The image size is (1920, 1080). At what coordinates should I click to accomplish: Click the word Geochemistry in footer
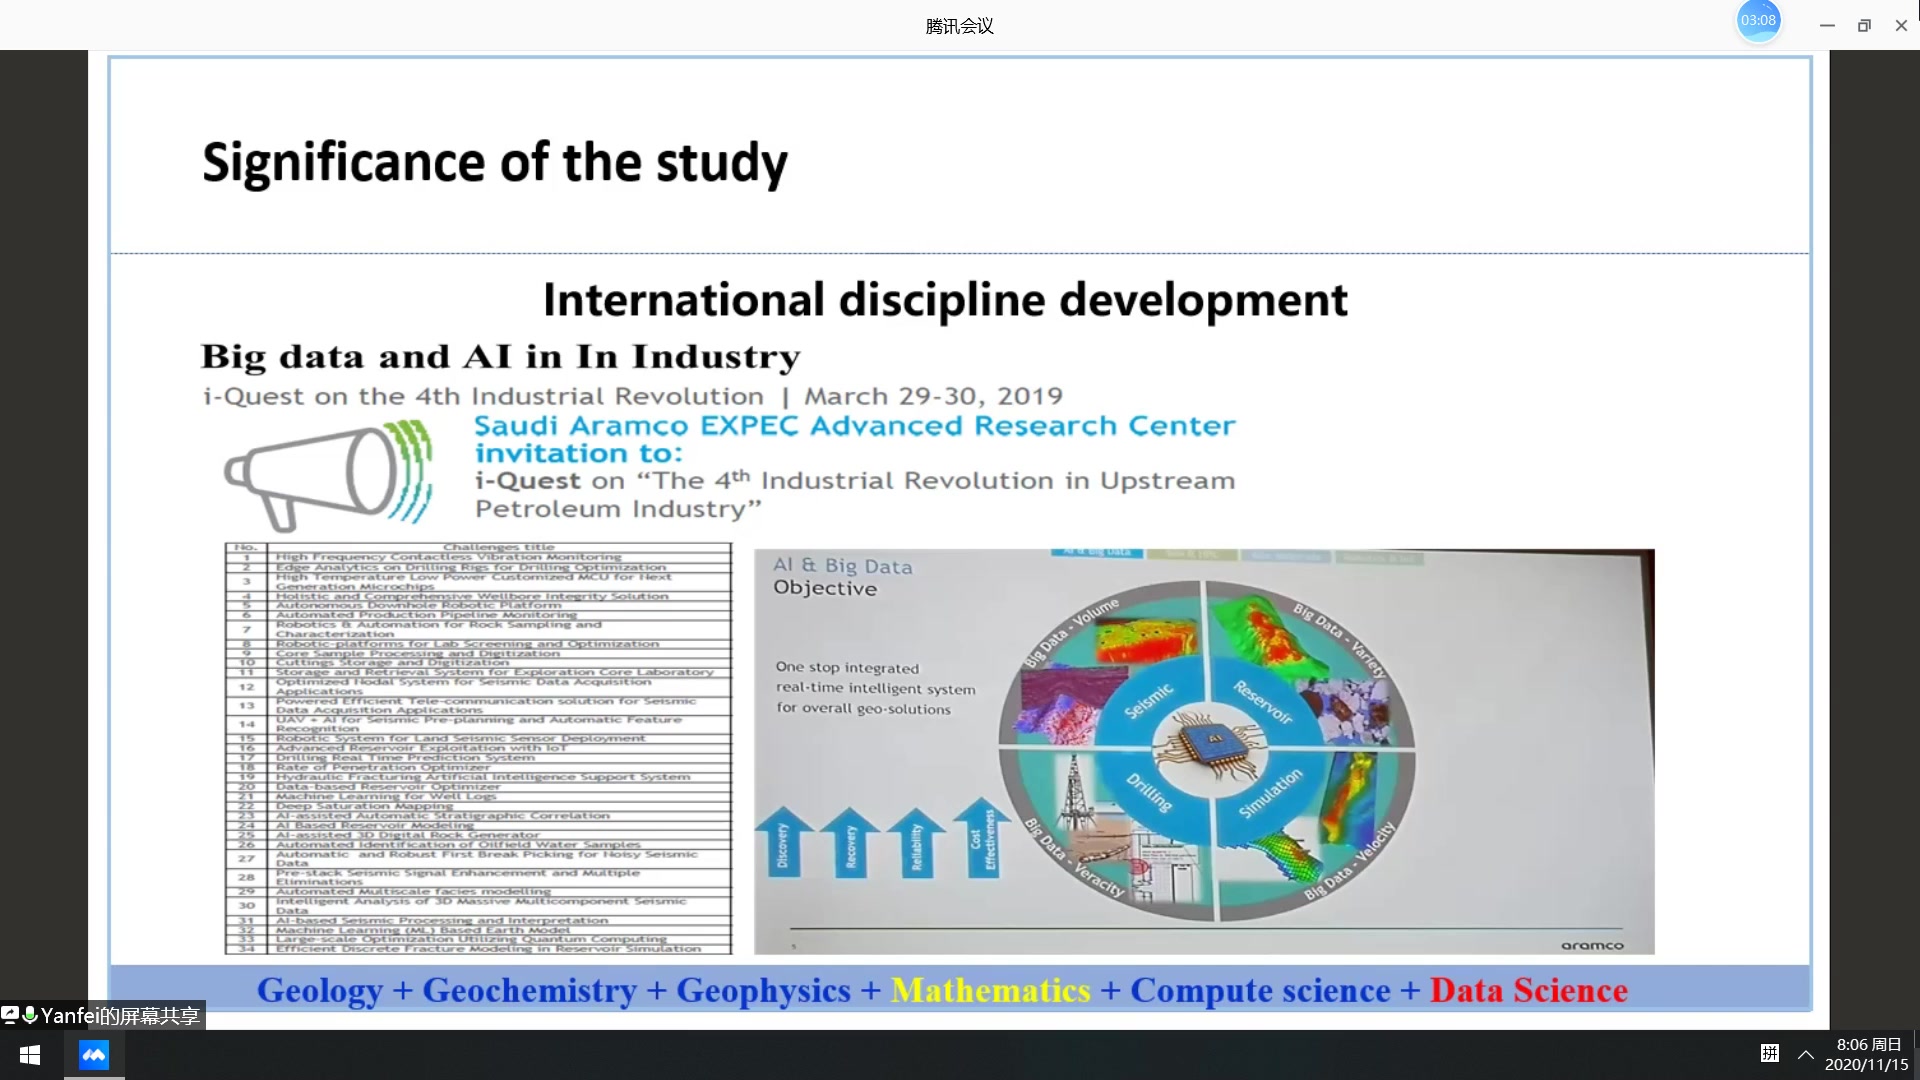pyautogui.click(x=530, y=990)
